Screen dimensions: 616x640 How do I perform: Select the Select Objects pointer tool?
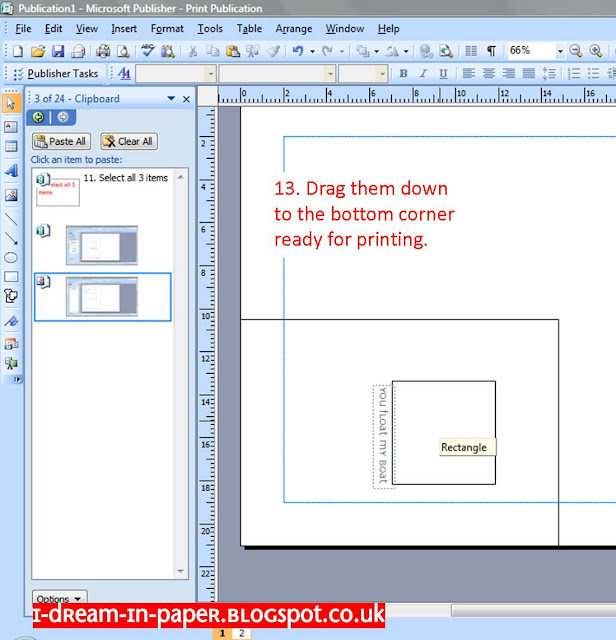(x=11, y=103)
